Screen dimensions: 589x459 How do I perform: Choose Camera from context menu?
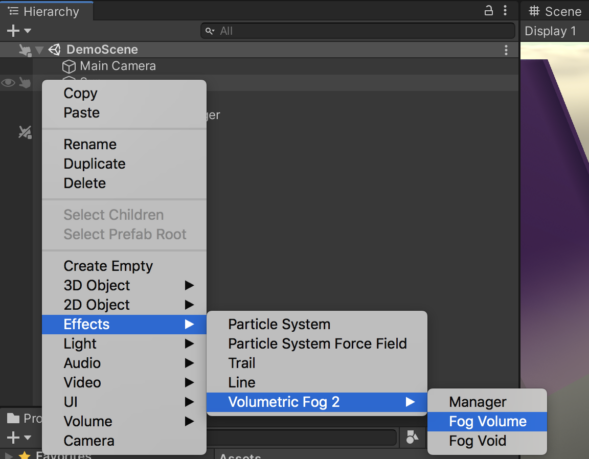coord(124,441)
